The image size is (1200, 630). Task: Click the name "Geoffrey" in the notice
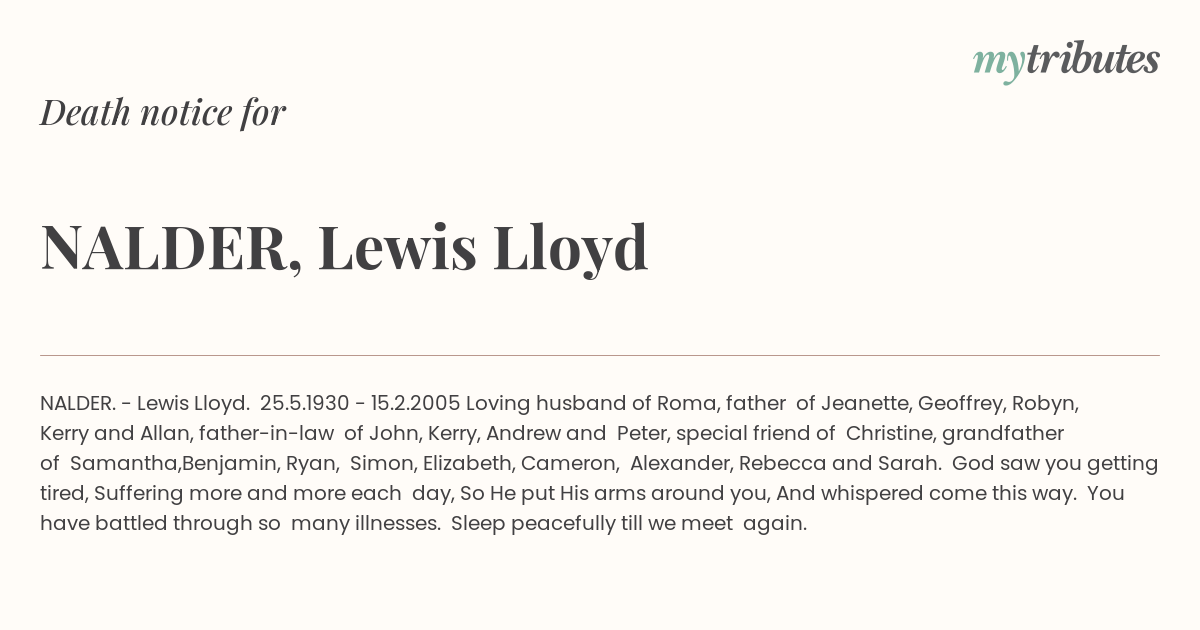click(959, 404)
